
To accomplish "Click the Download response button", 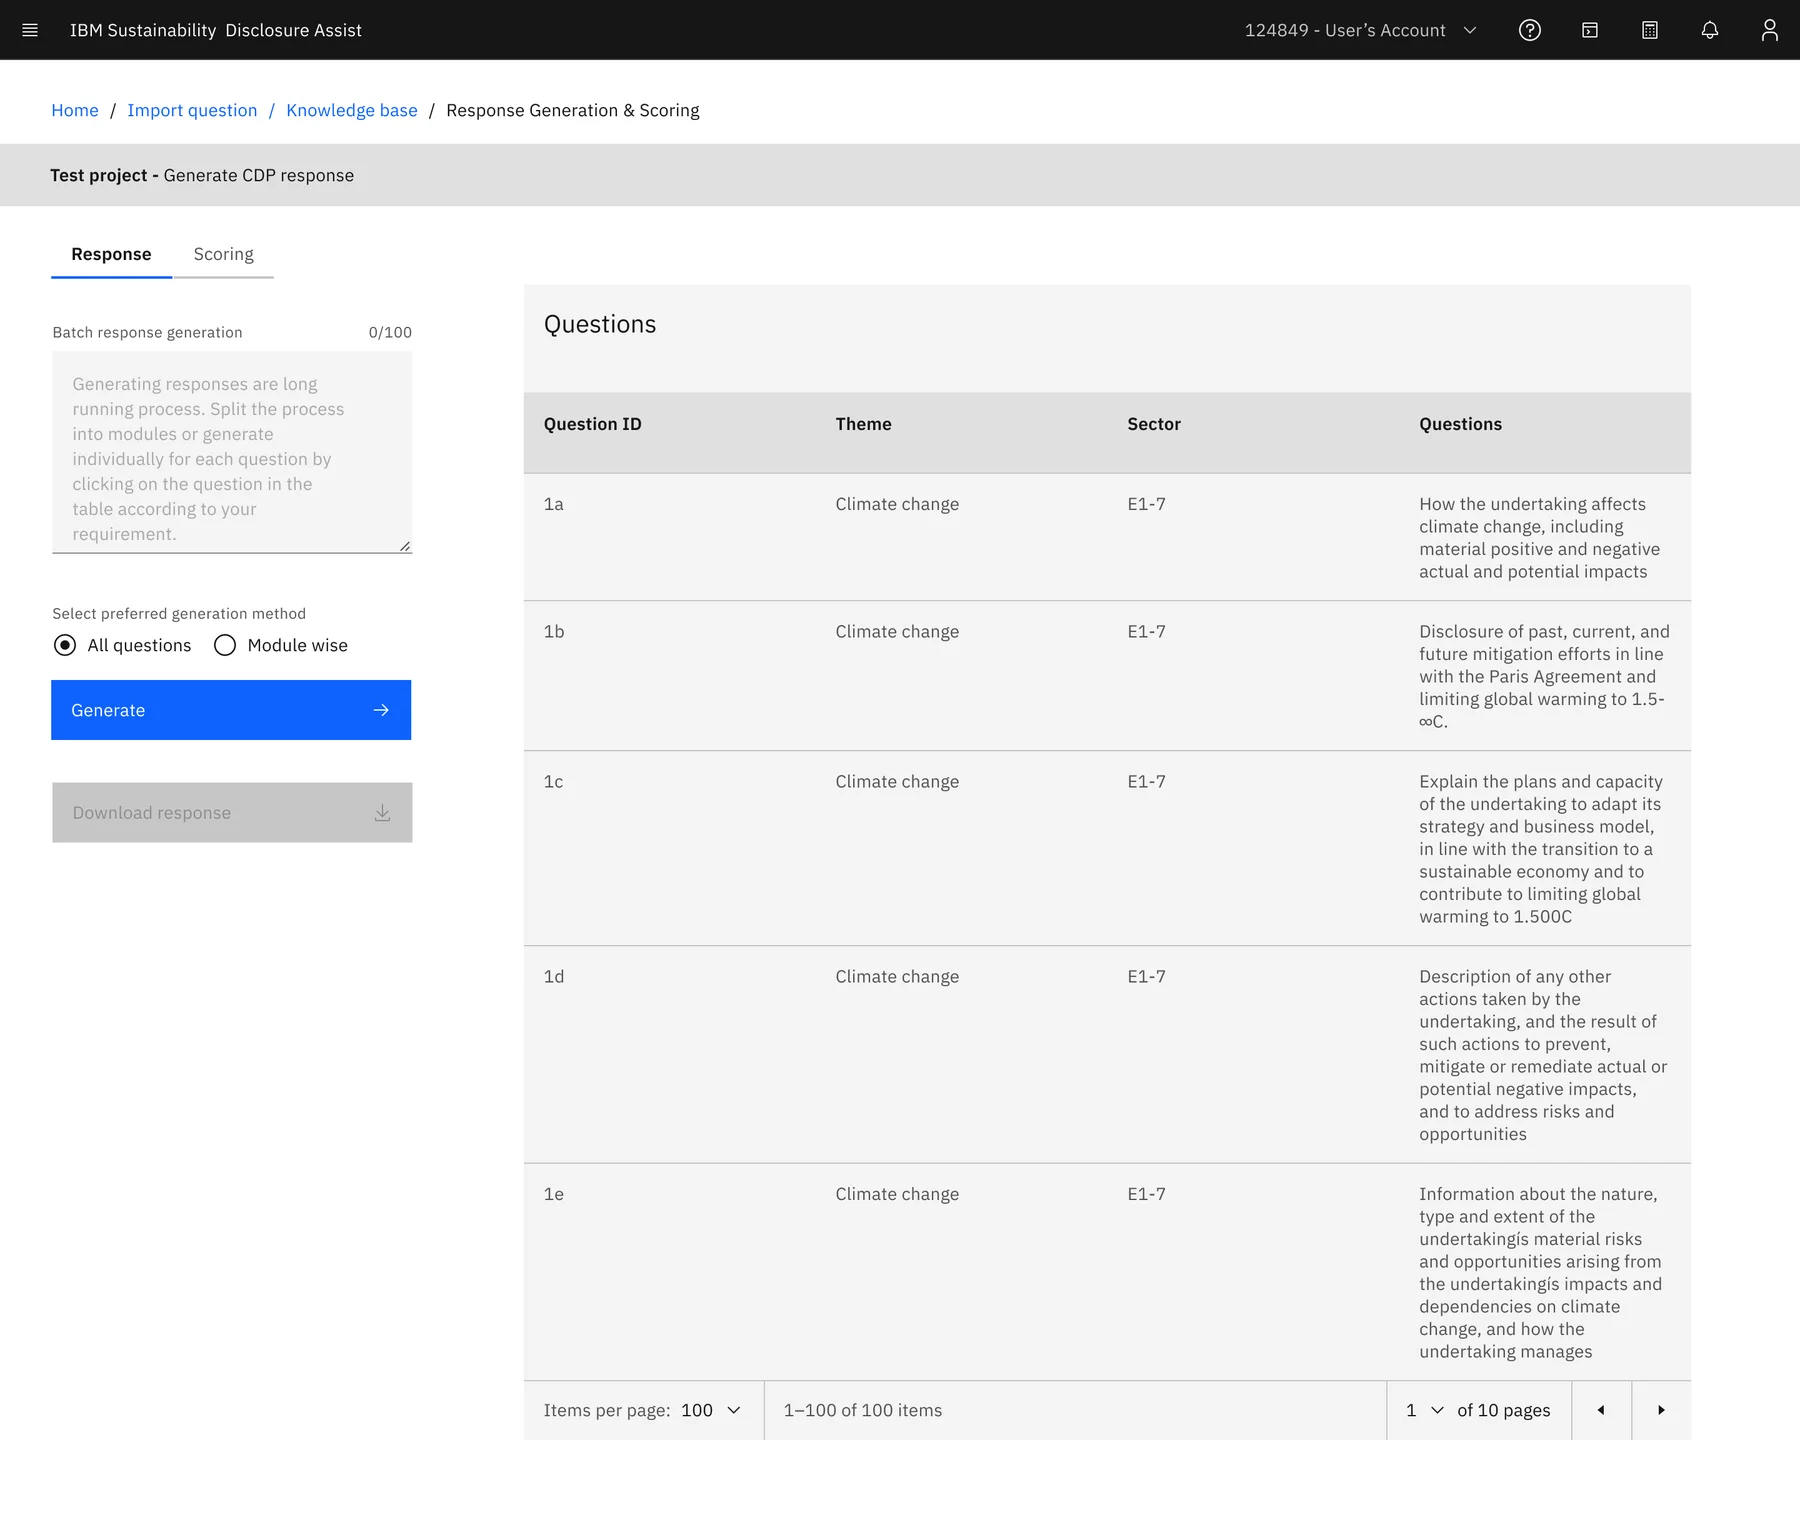I will pos(232,812).
